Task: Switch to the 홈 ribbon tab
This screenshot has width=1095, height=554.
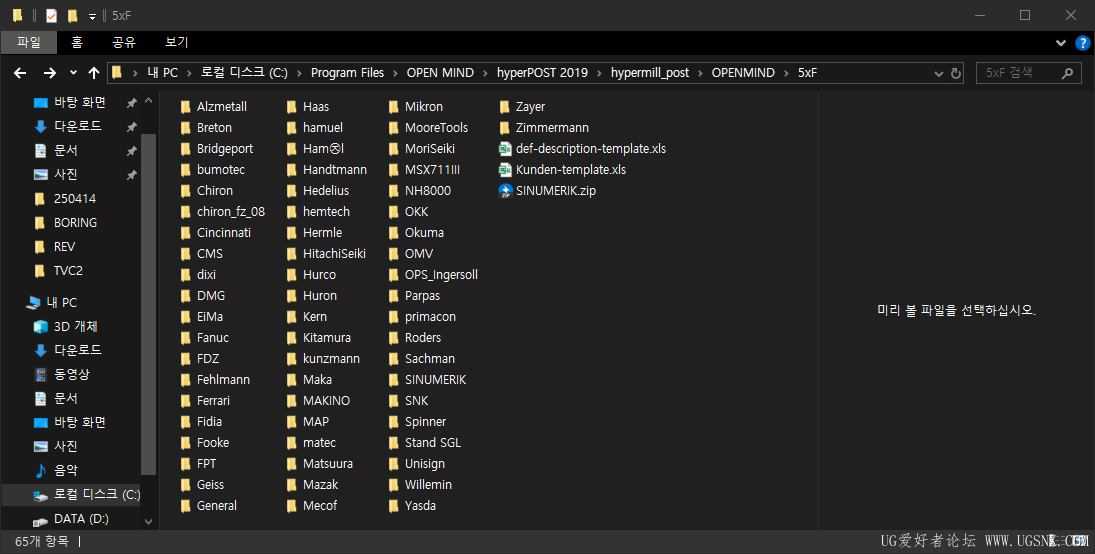Action: pos(77,43)
